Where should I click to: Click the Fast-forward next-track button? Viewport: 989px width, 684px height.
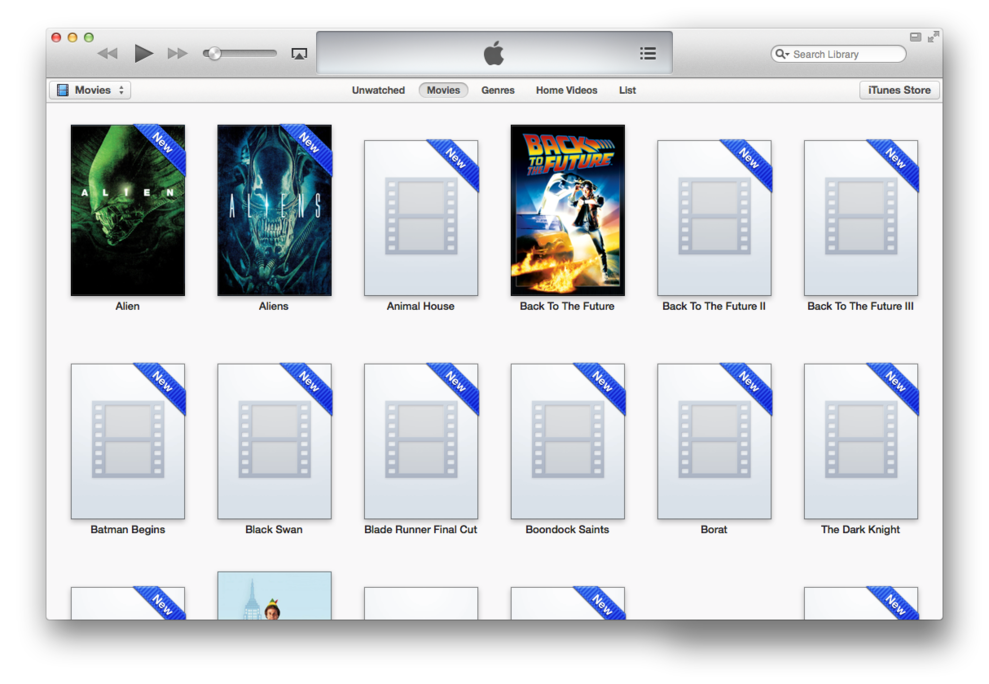177,54
